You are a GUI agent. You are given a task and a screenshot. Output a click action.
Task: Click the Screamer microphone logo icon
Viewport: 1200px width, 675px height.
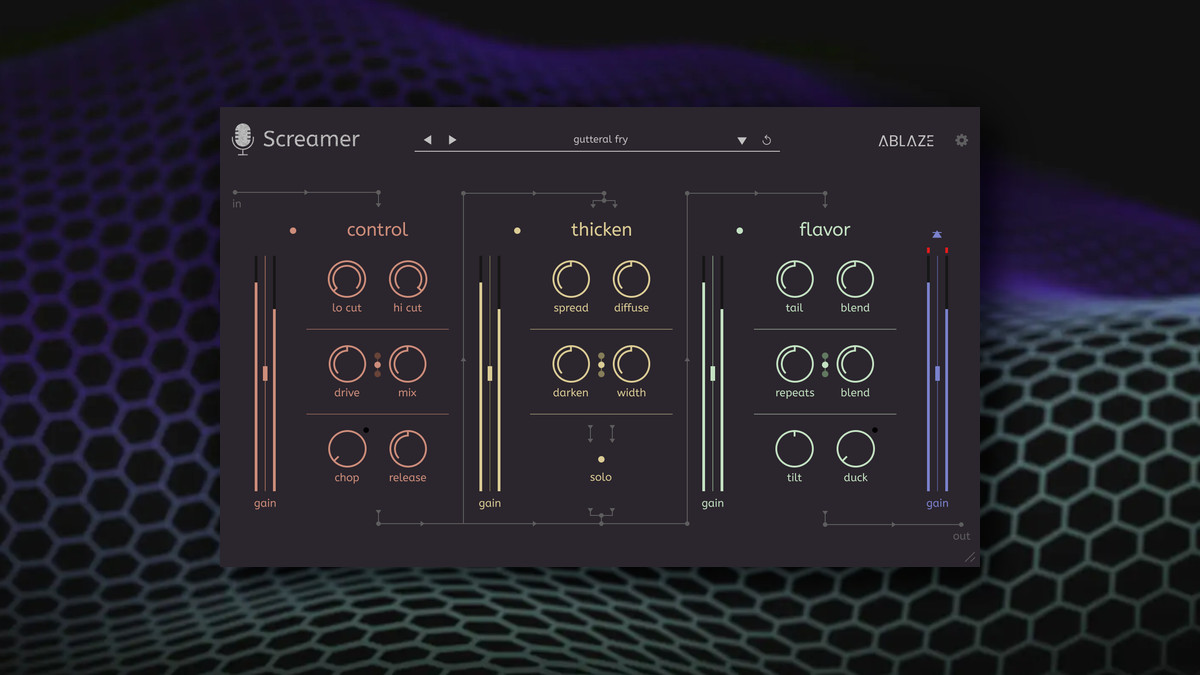point(242,139)
